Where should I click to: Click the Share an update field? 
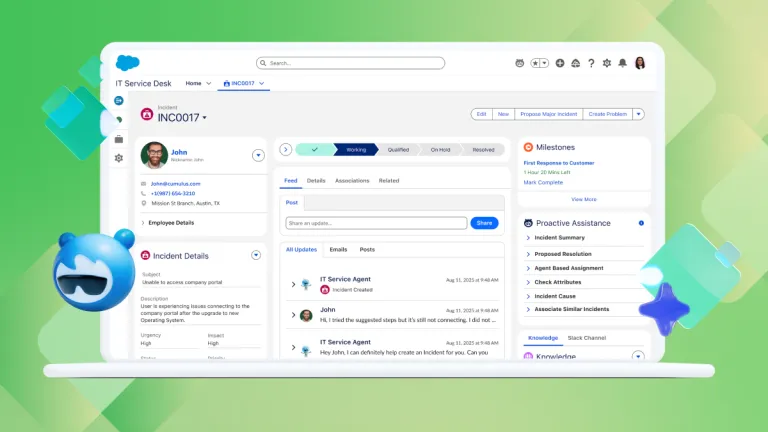(x=375, y=223)
